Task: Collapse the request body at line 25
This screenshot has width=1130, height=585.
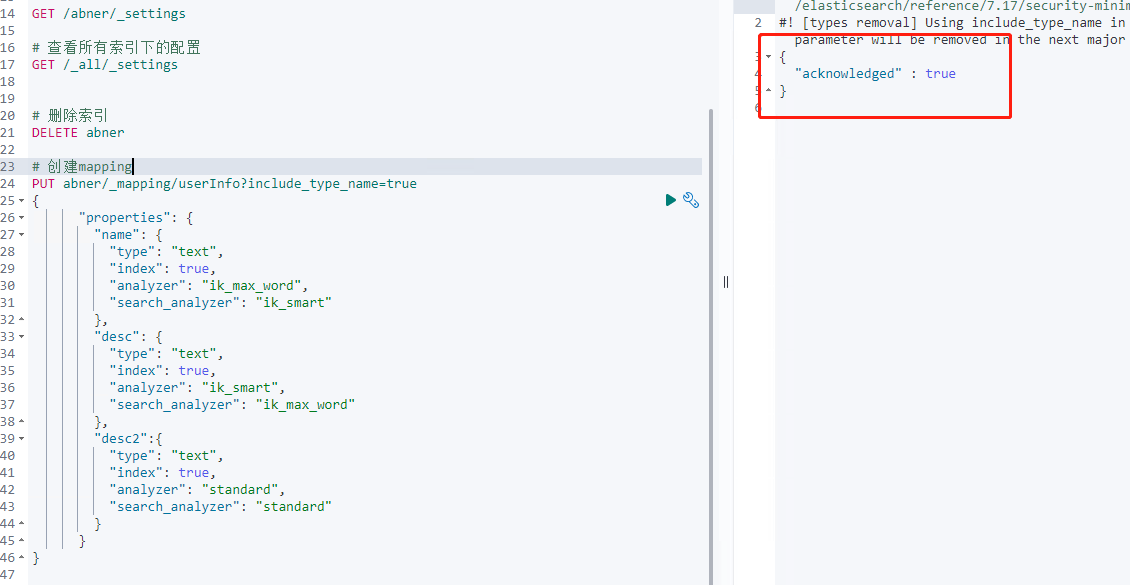Action: coord(22,200)
